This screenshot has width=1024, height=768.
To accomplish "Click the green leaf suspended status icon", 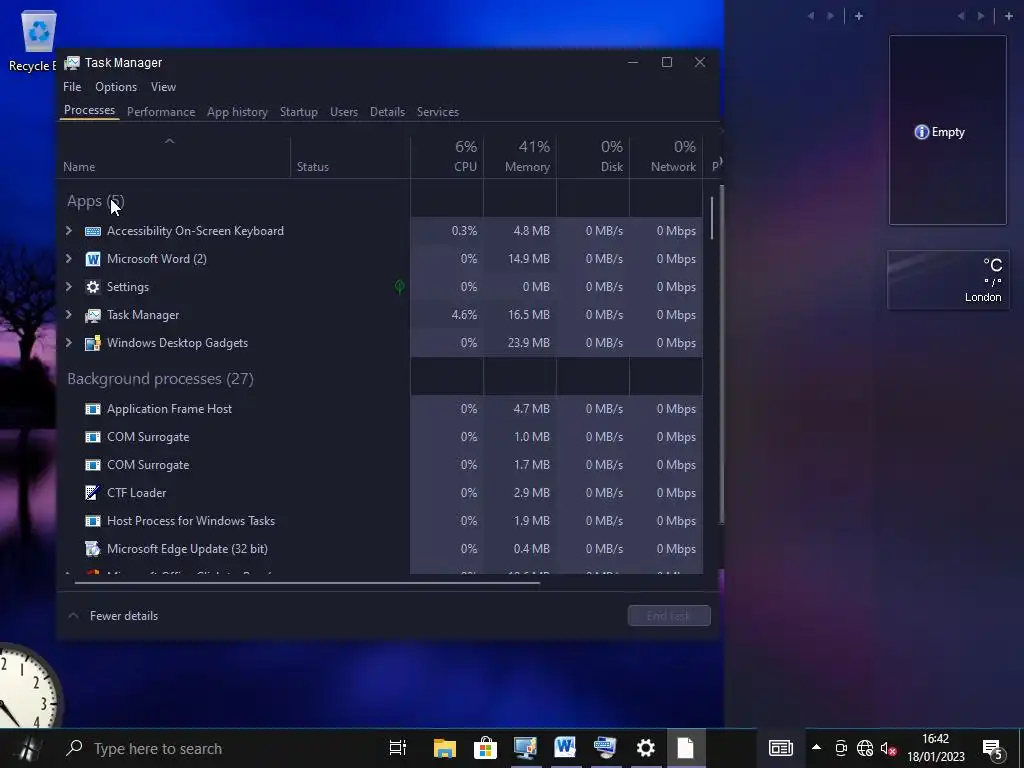I will click(400, 287).
